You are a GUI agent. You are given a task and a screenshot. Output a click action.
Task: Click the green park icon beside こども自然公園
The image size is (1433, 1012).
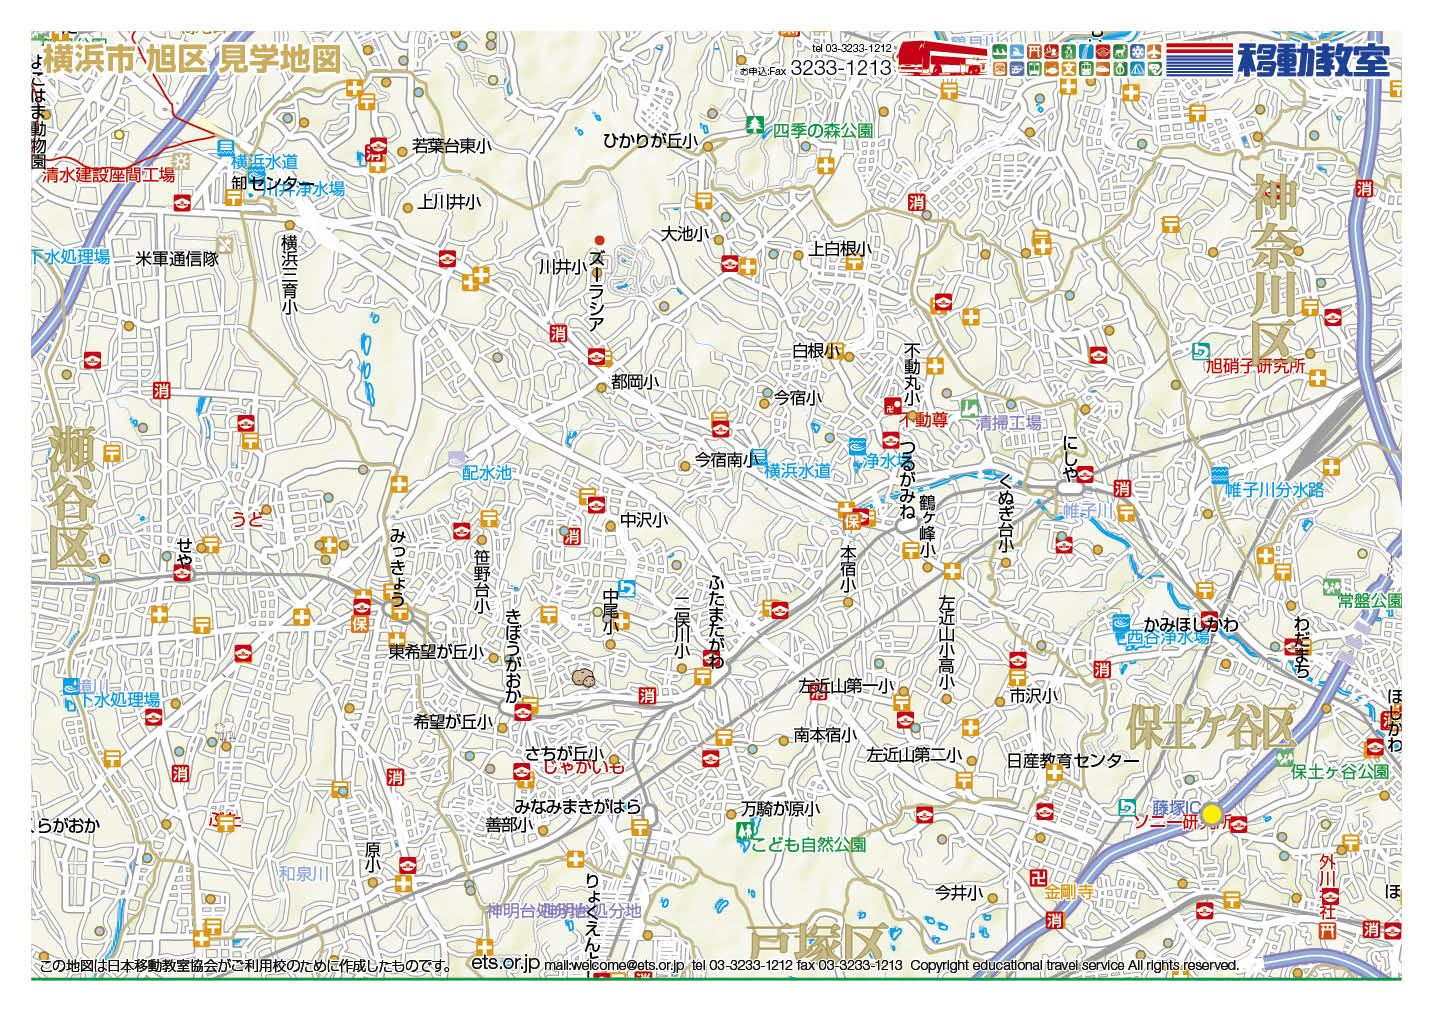(746, 832)
